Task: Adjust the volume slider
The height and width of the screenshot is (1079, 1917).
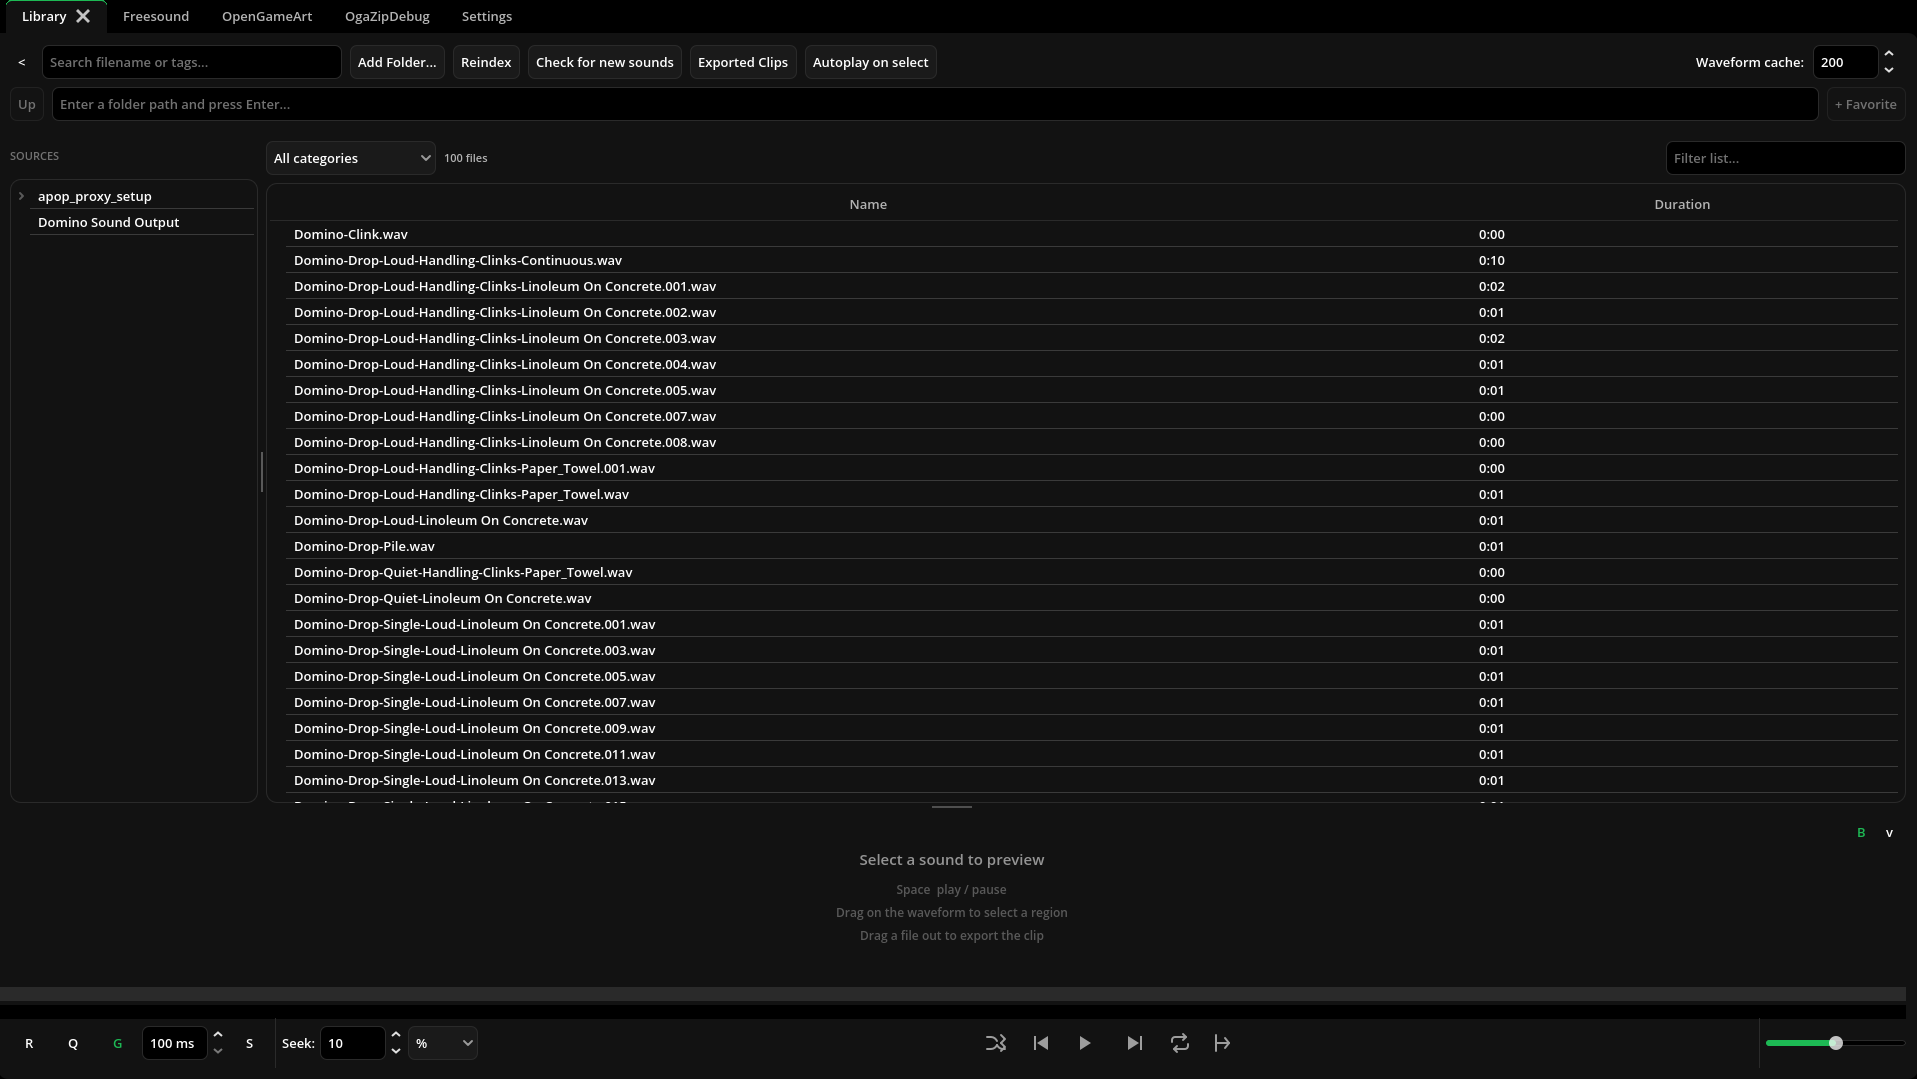Action: coord(1835,1043)
